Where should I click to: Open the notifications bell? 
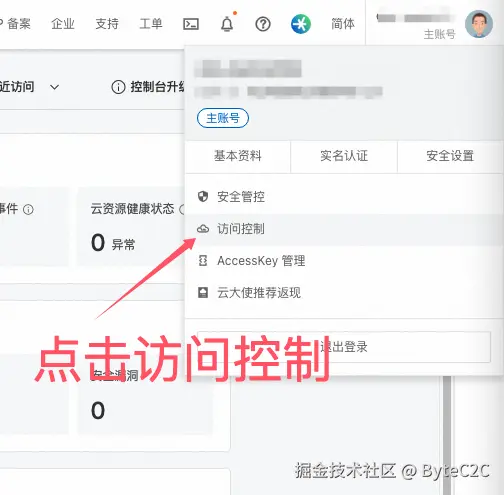tap(227, 24)
